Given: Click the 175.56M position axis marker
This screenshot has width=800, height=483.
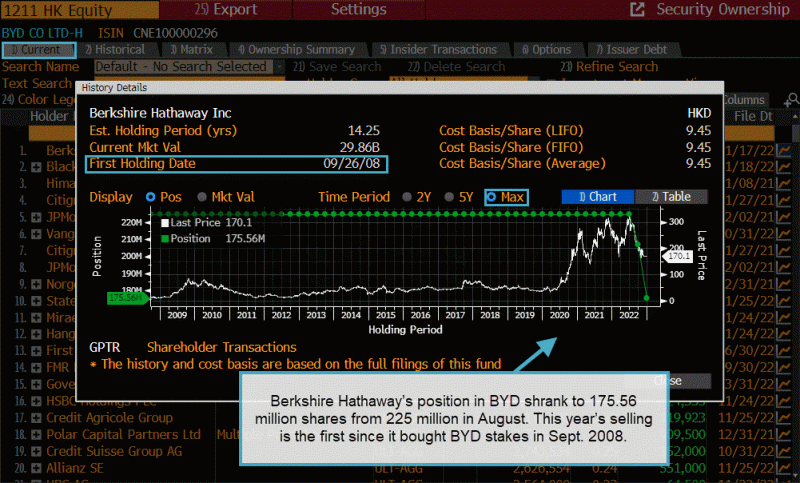Looking at the screenshot, I should coord(126,298).
